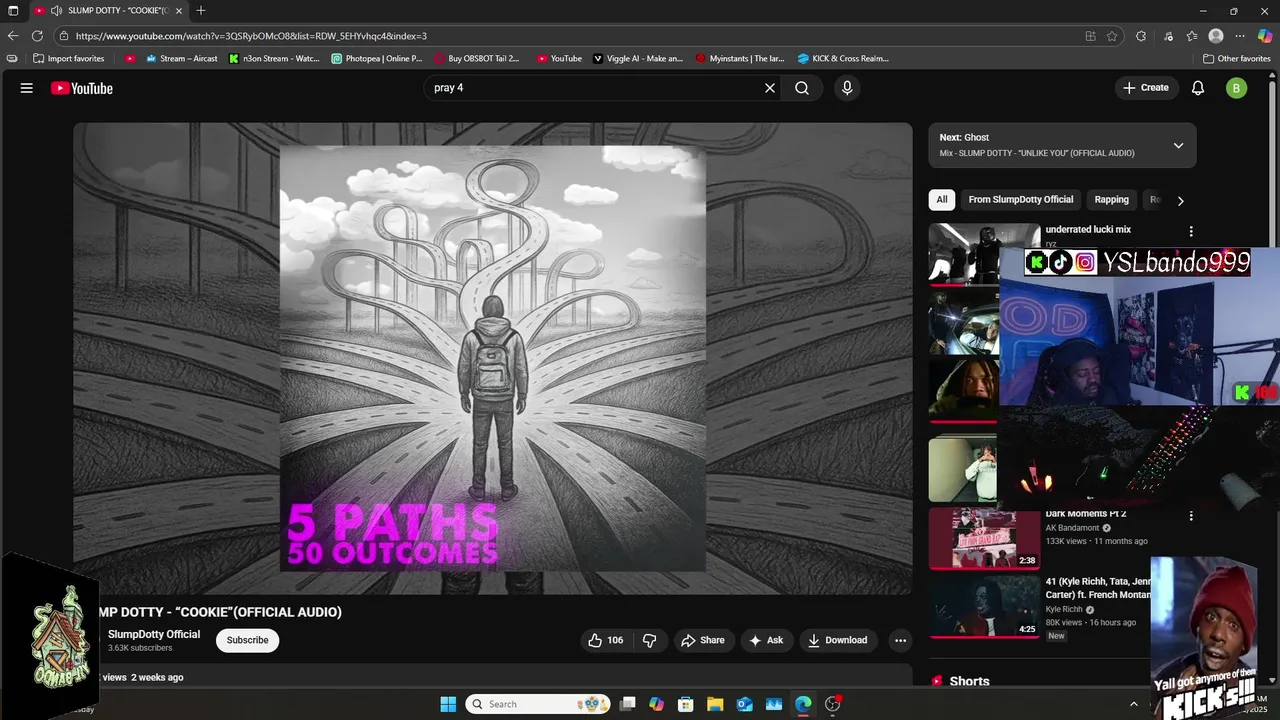1280x720 pixels.
Task: Launch Copilot from taskbar
Action: [x=656, y=704]
